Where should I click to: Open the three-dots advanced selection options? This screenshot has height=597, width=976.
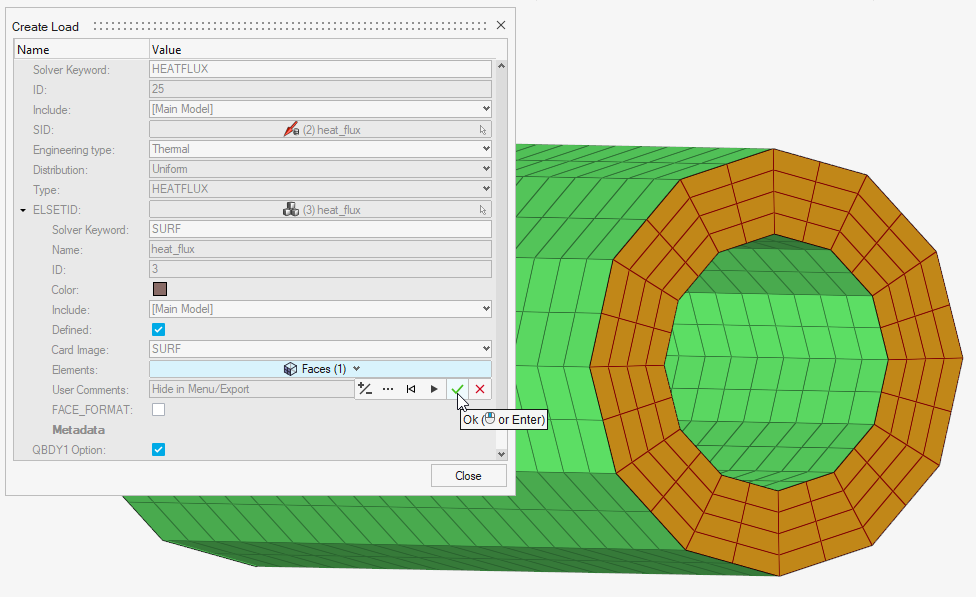point(388,389)
